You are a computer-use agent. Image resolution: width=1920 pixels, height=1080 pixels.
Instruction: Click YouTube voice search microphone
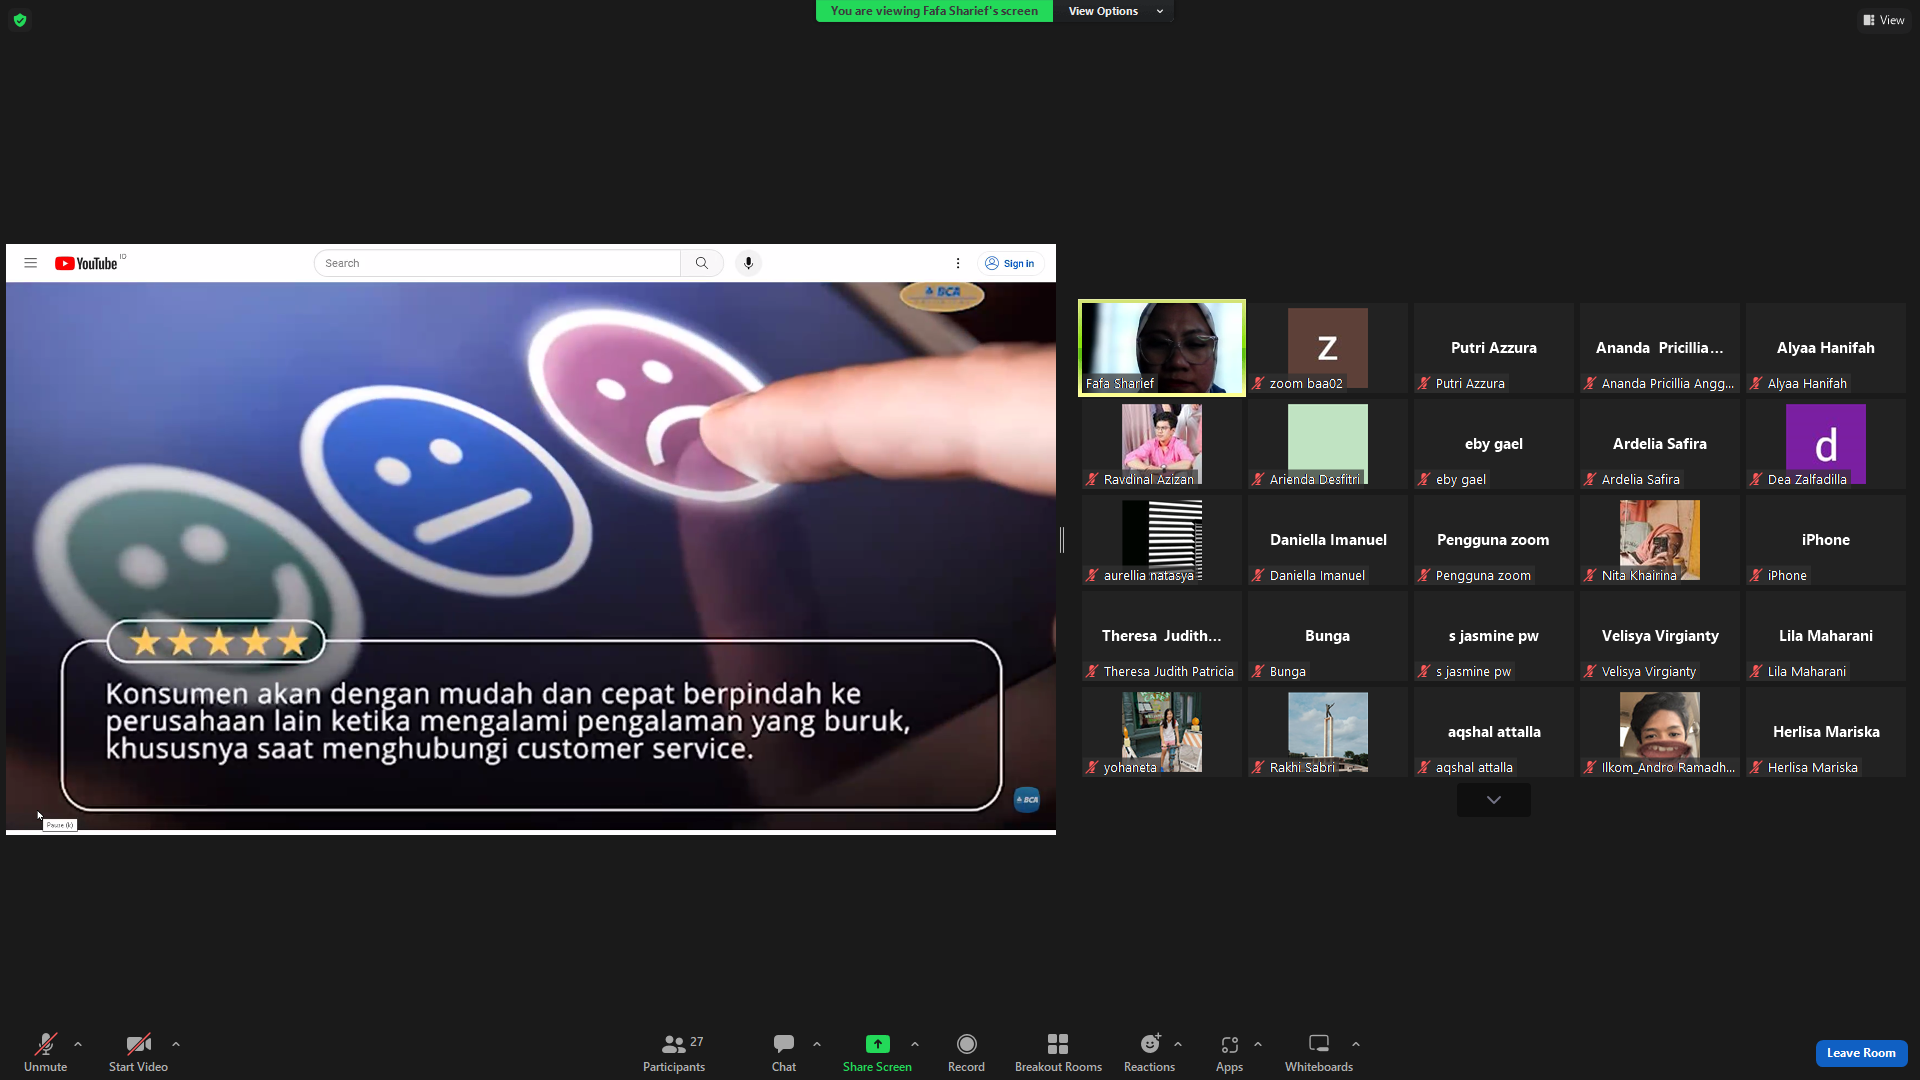pyautogui.click(x=748, y=263)
